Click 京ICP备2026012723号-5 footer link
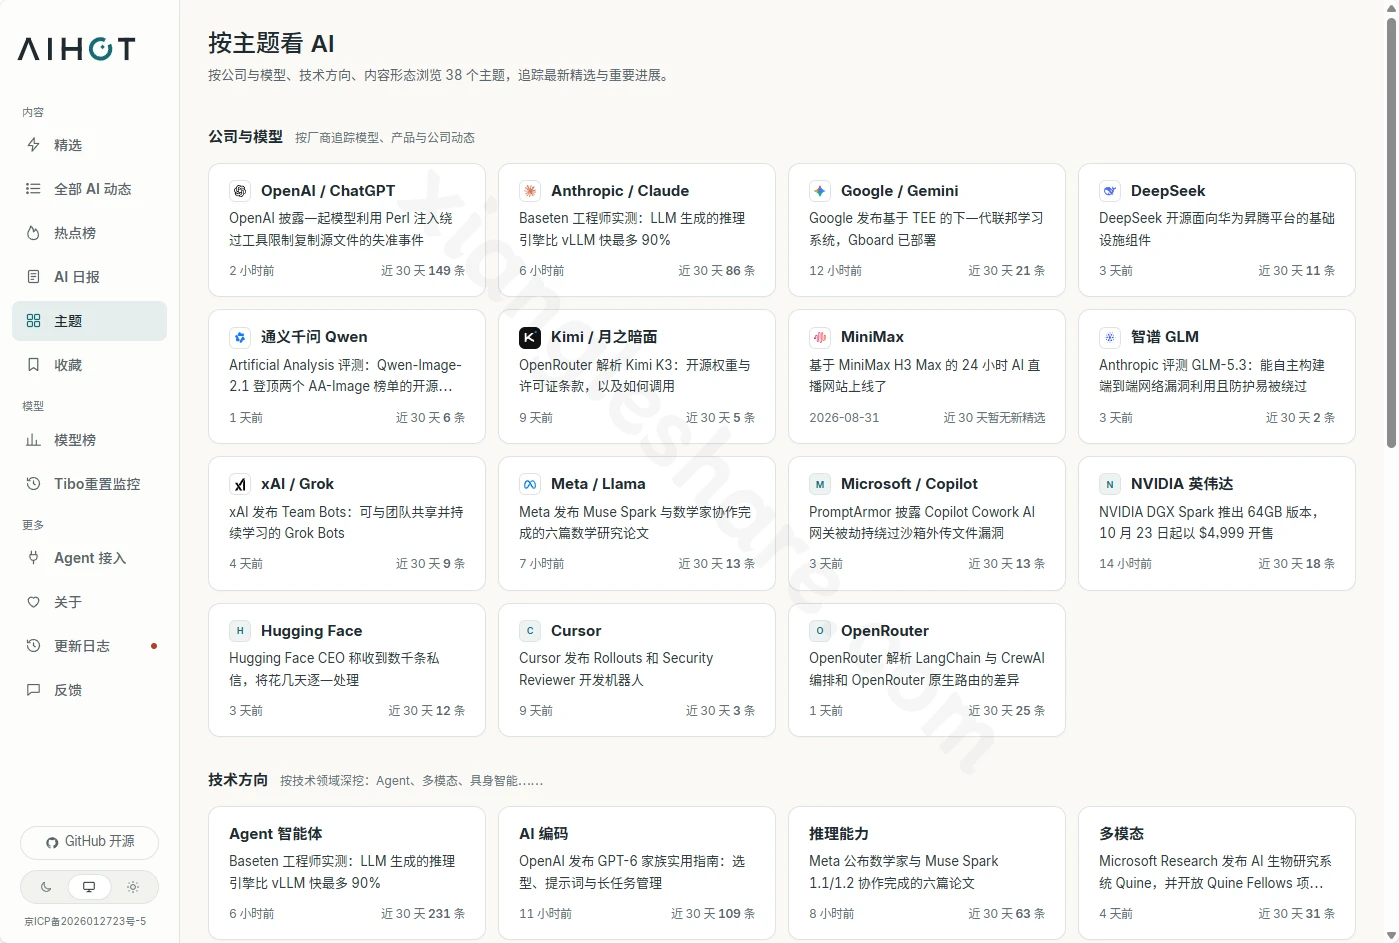 85,922
